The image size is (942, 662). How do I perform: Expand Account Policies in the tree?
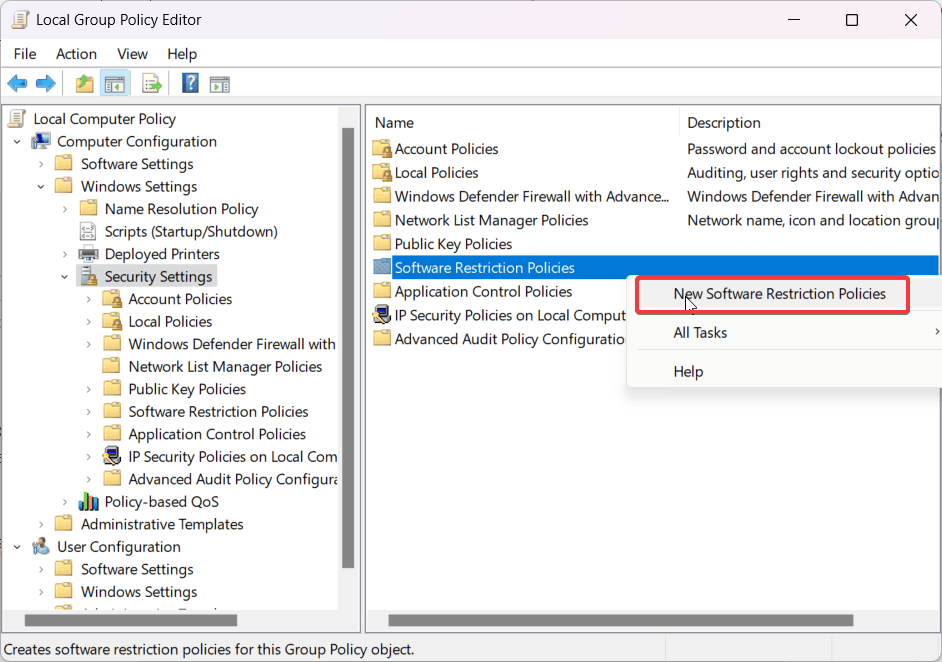[89, 299]
